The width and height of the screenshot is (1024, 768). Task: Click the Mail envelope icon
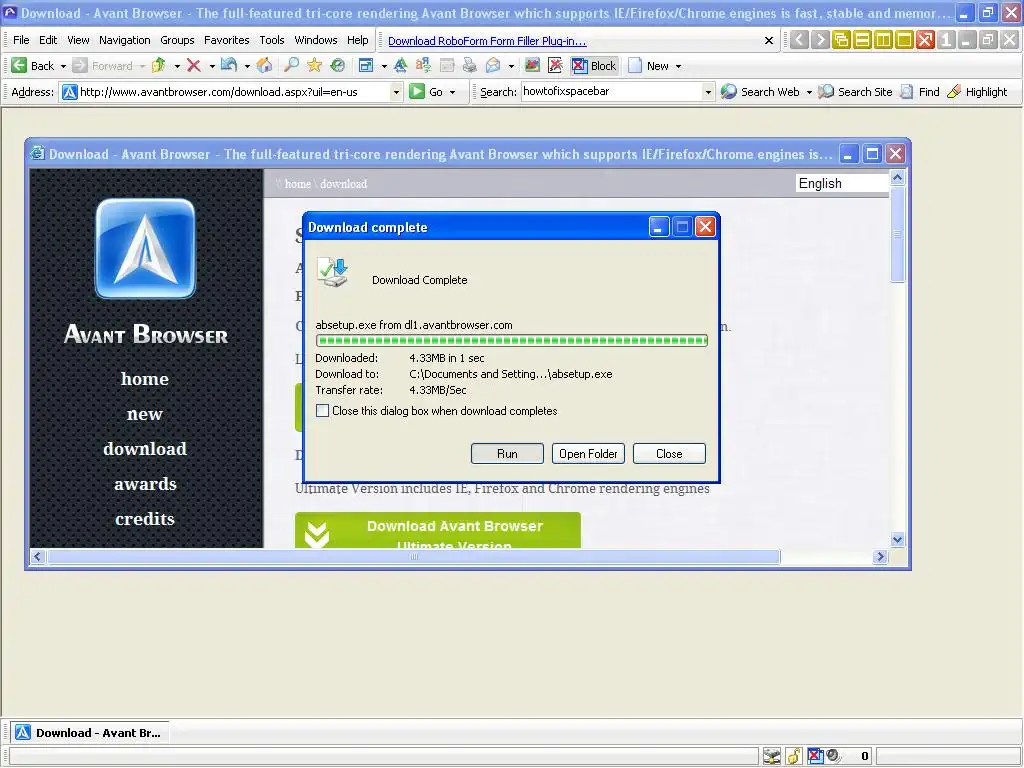coord(493,65)
